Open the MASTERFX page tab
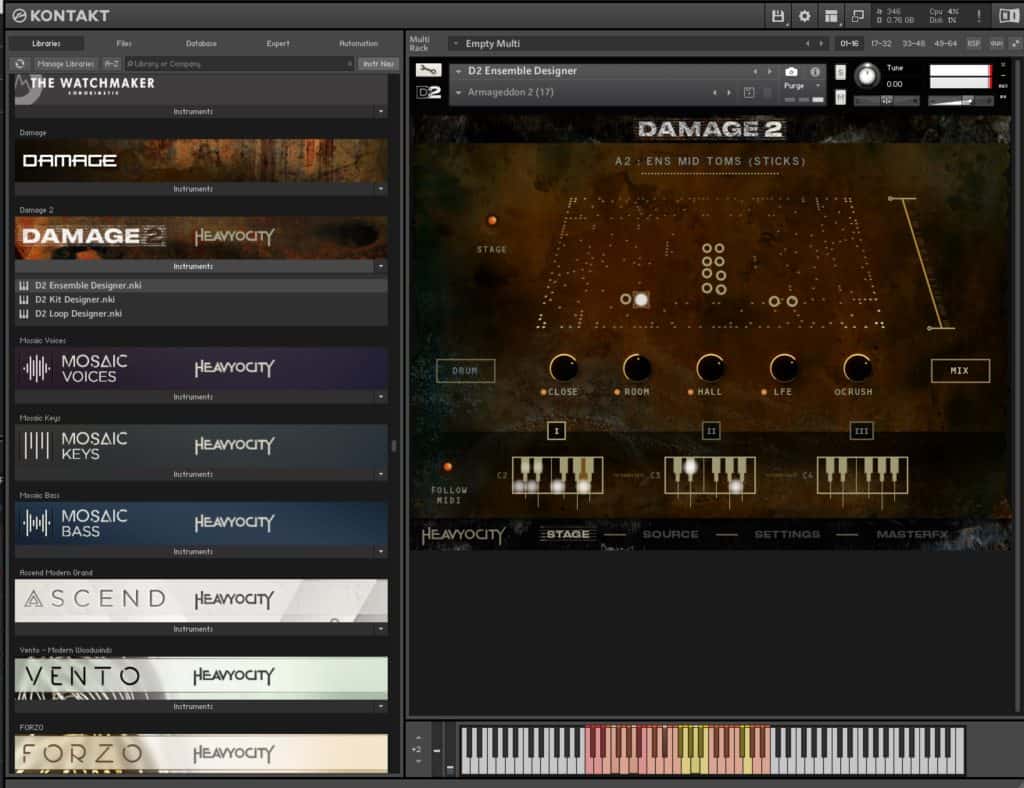1024x788 pixels. tap(912, 535)
